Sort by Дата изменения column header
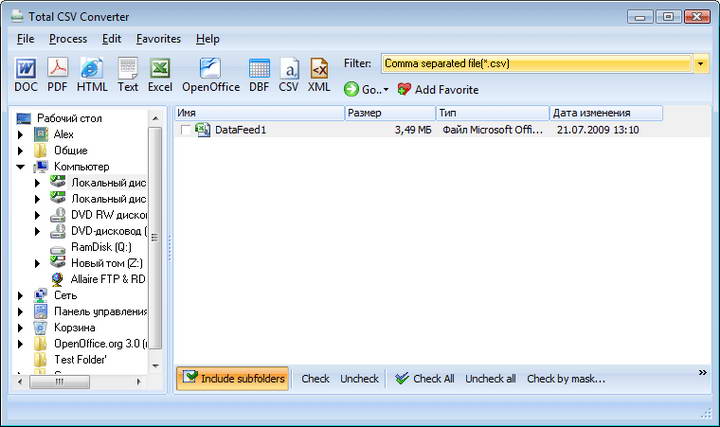The image size is (720, 427). tap(606, 113)
